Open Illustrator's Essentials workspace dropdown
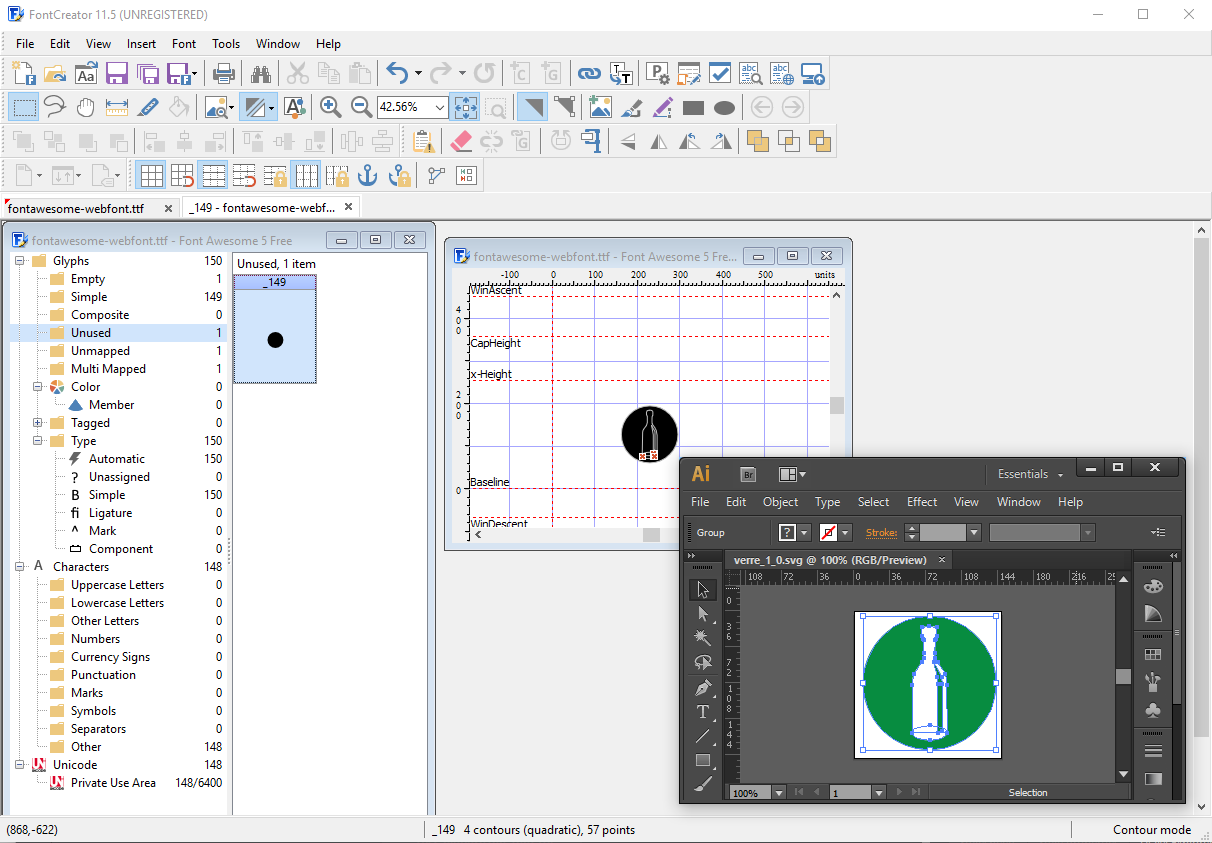The width and height of the screenshot is (1212, 843). coord(1031,474)
